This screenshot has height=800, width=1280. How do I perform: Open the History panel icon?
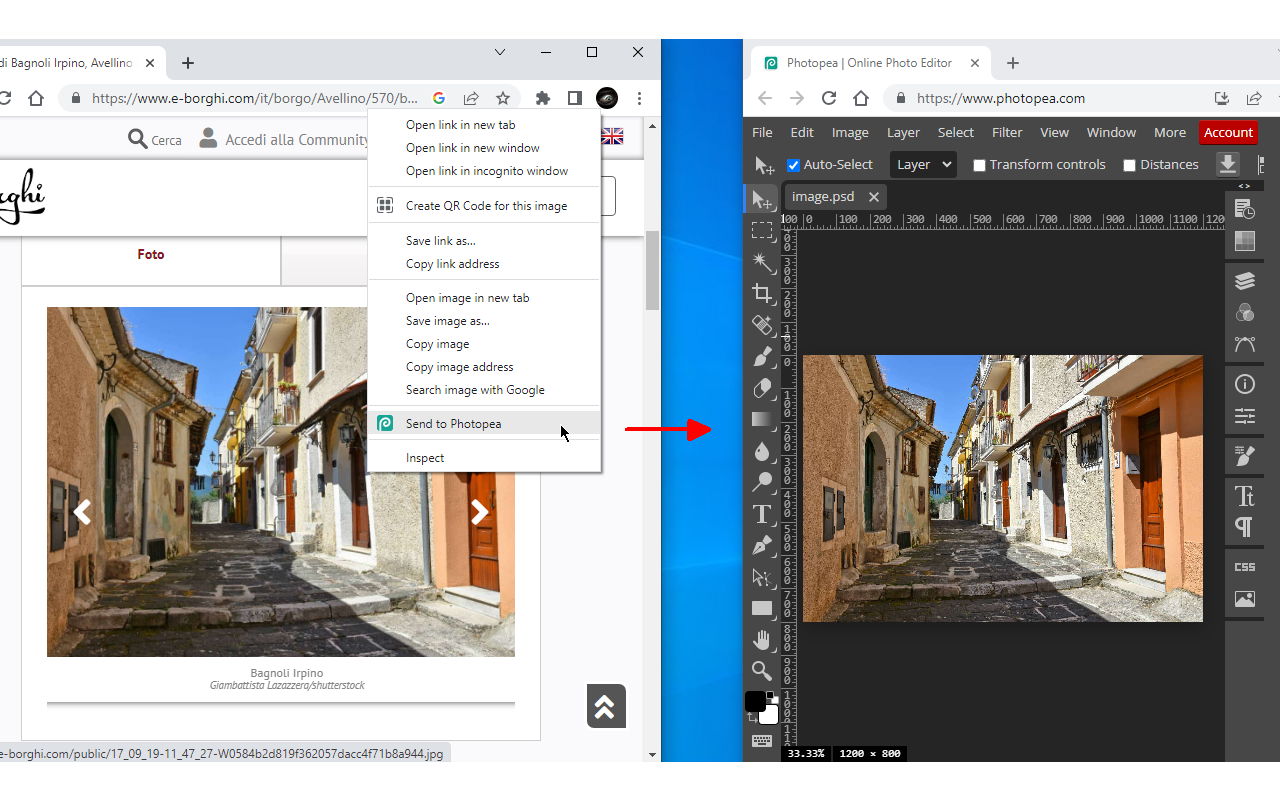1244,208
